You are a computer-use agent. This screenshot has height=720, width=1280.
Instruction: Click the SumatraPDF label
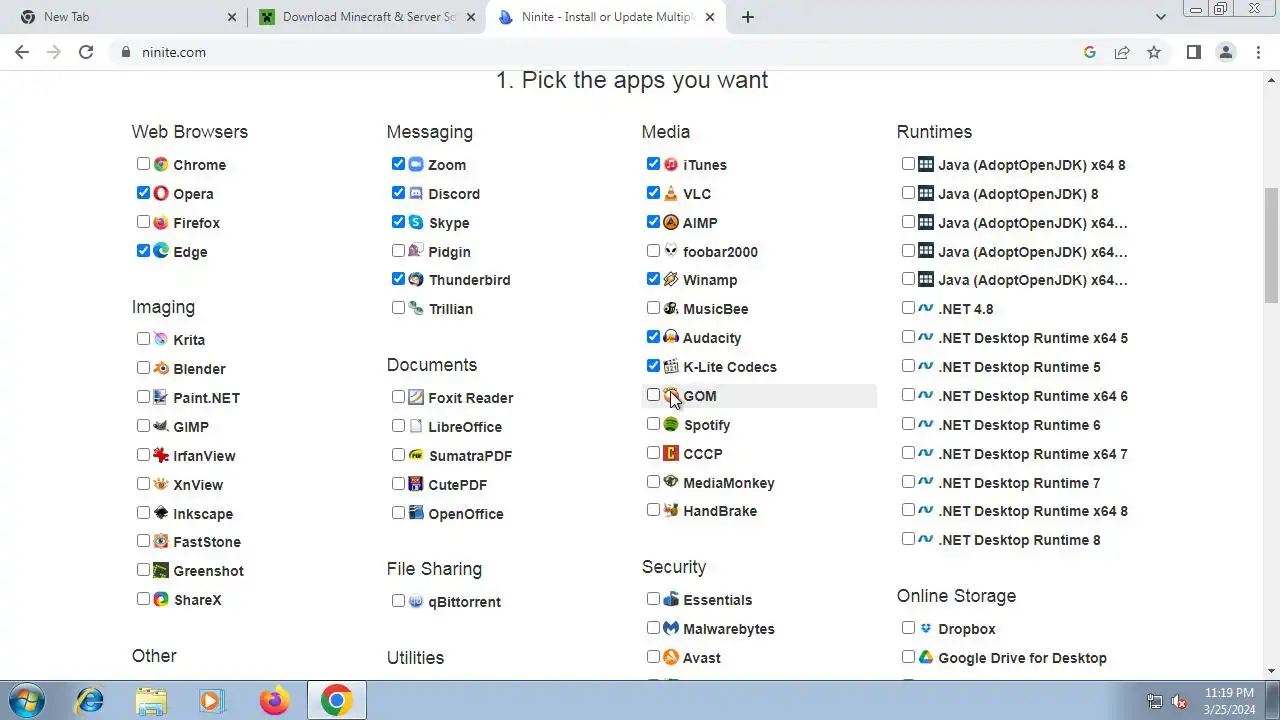click(470, 455)
